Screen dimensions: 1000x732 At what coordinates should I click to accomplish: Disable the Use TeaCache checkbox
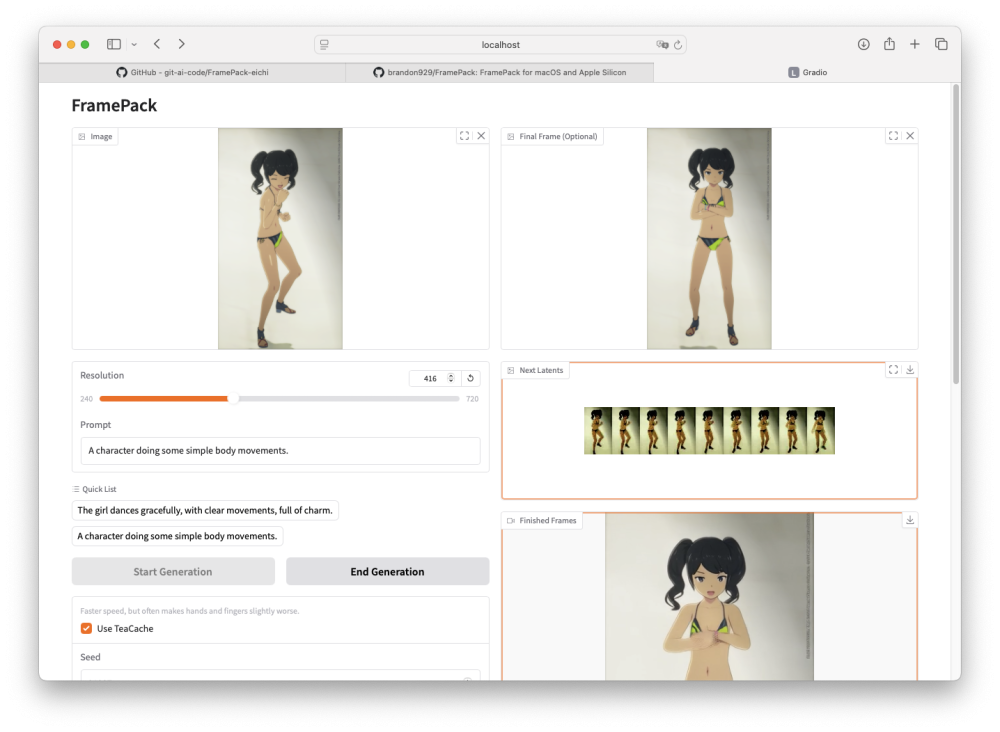tap(86, 629)
